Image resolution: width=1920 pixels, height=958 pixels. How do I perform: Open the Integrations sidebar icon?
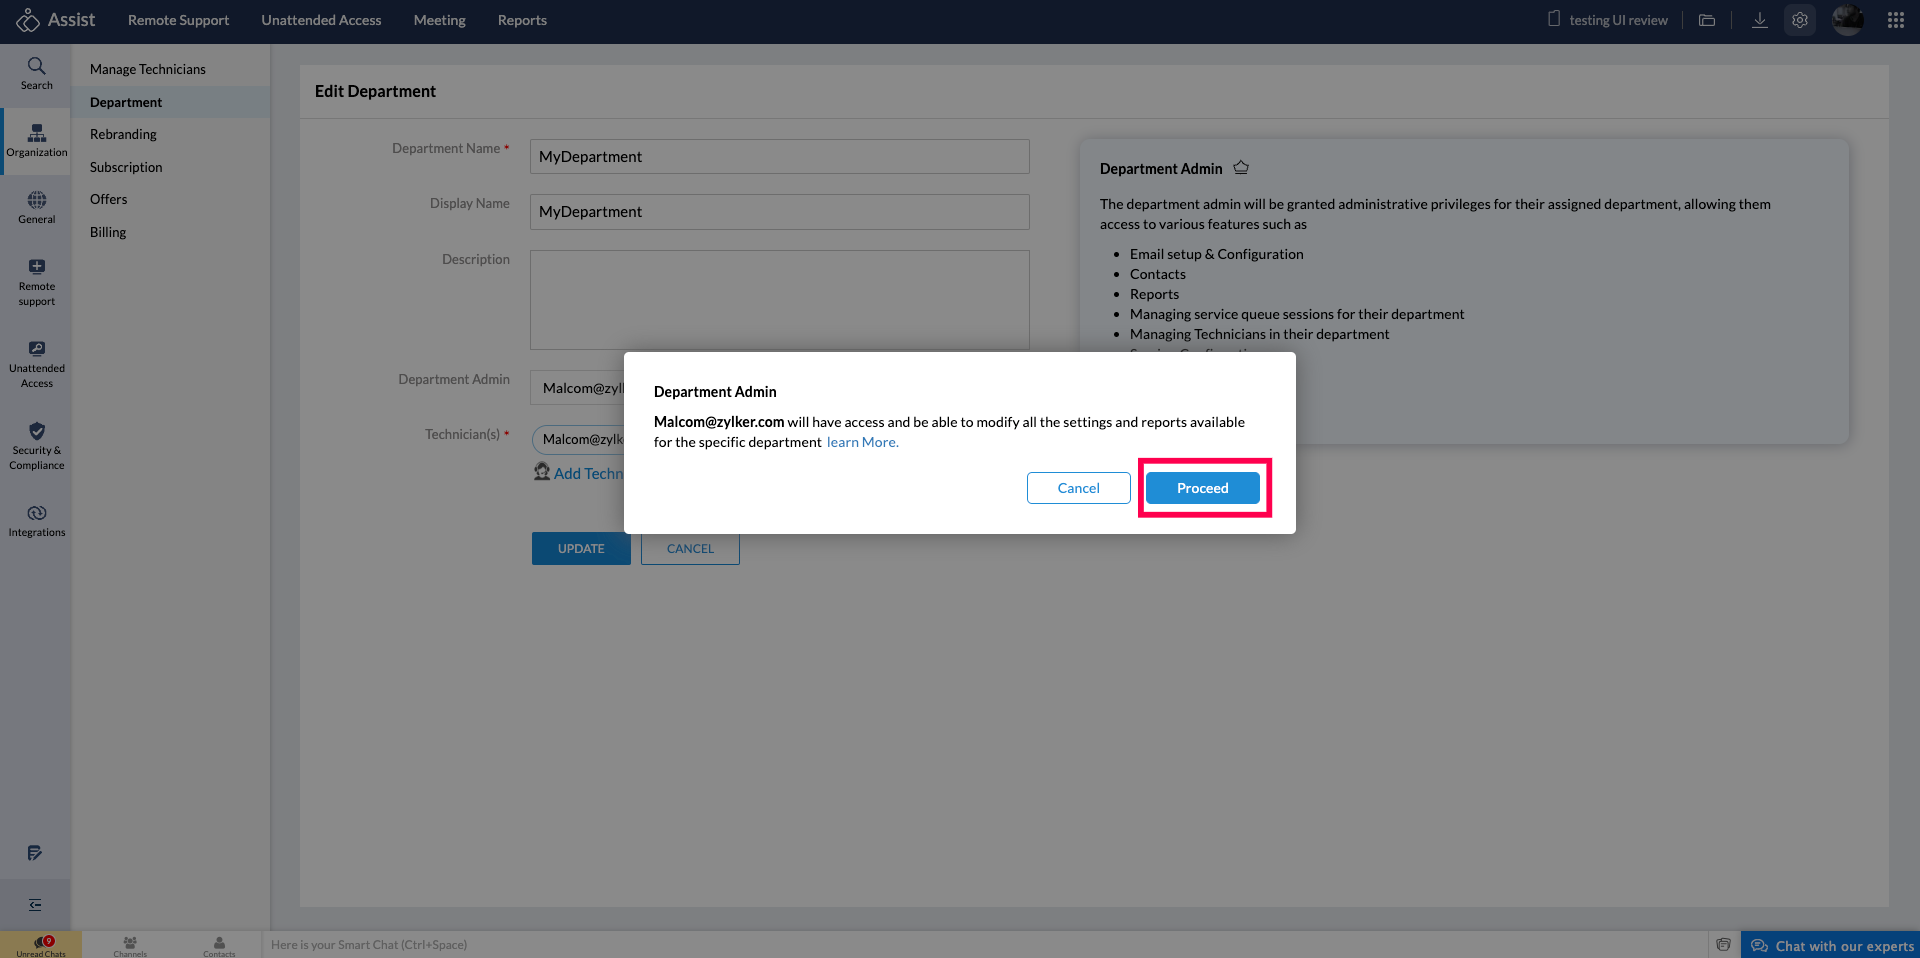coord(36,520)
